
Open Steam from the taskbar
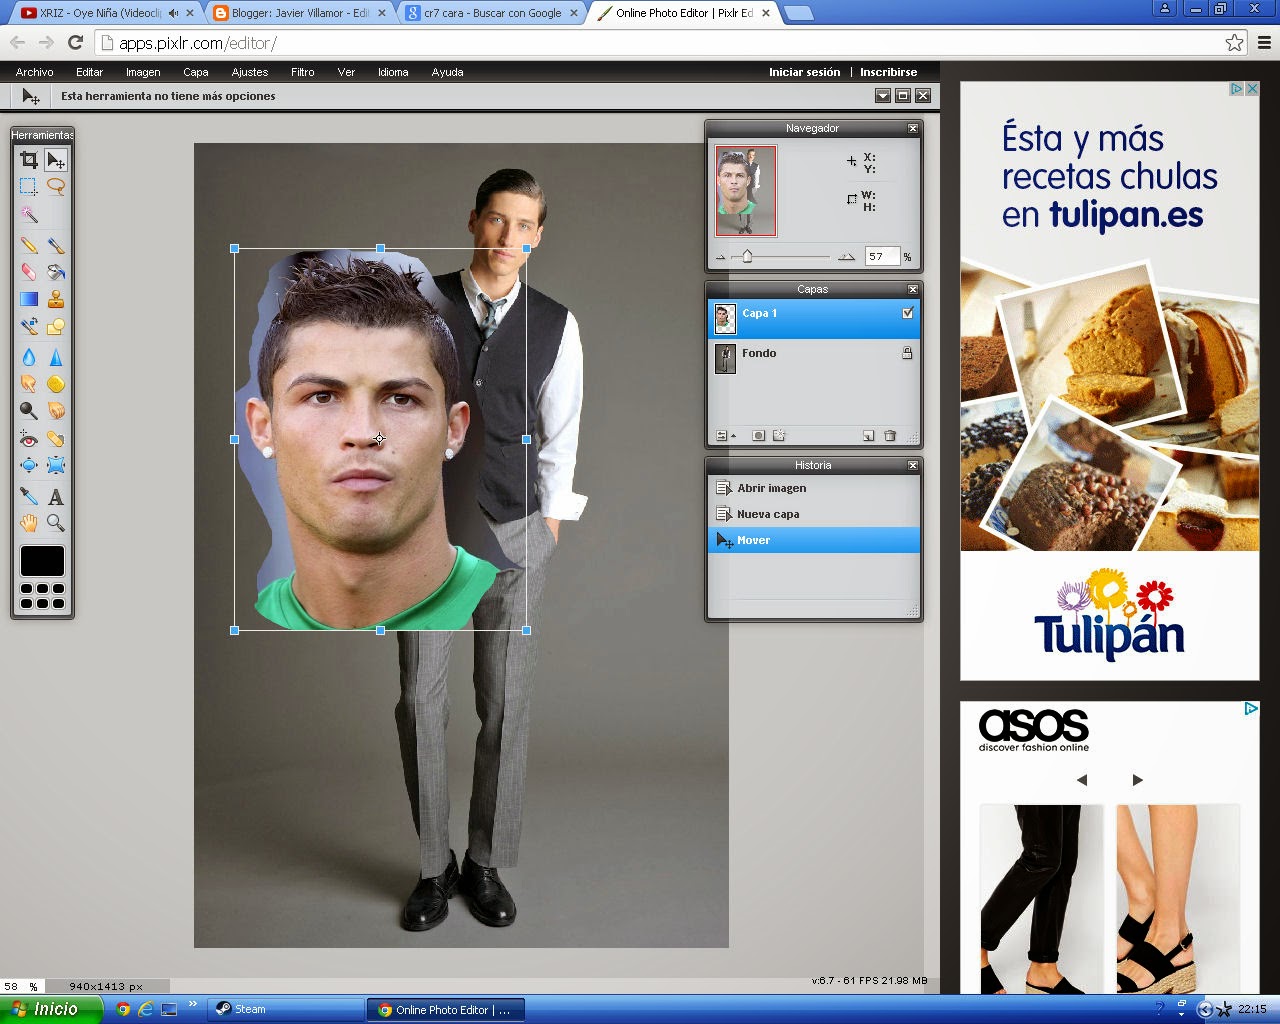coord(285,1009)
